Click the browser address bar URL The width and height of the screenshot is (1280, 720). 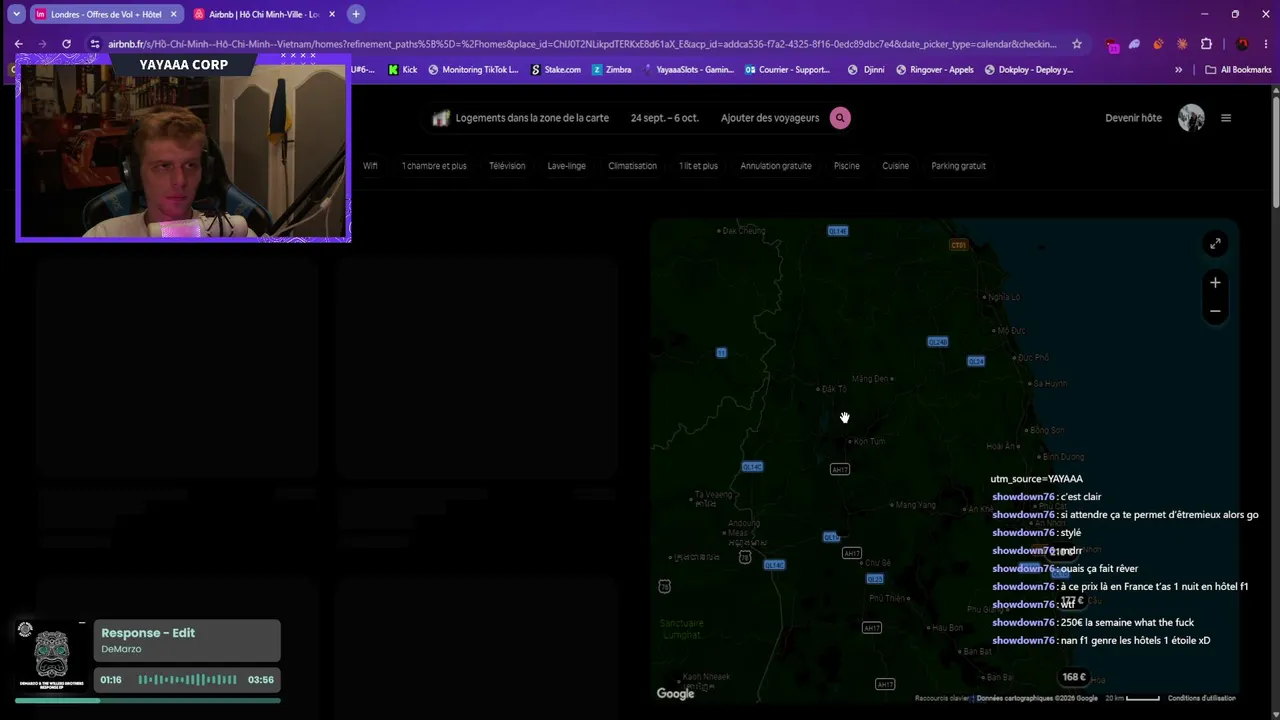point(582,44)
